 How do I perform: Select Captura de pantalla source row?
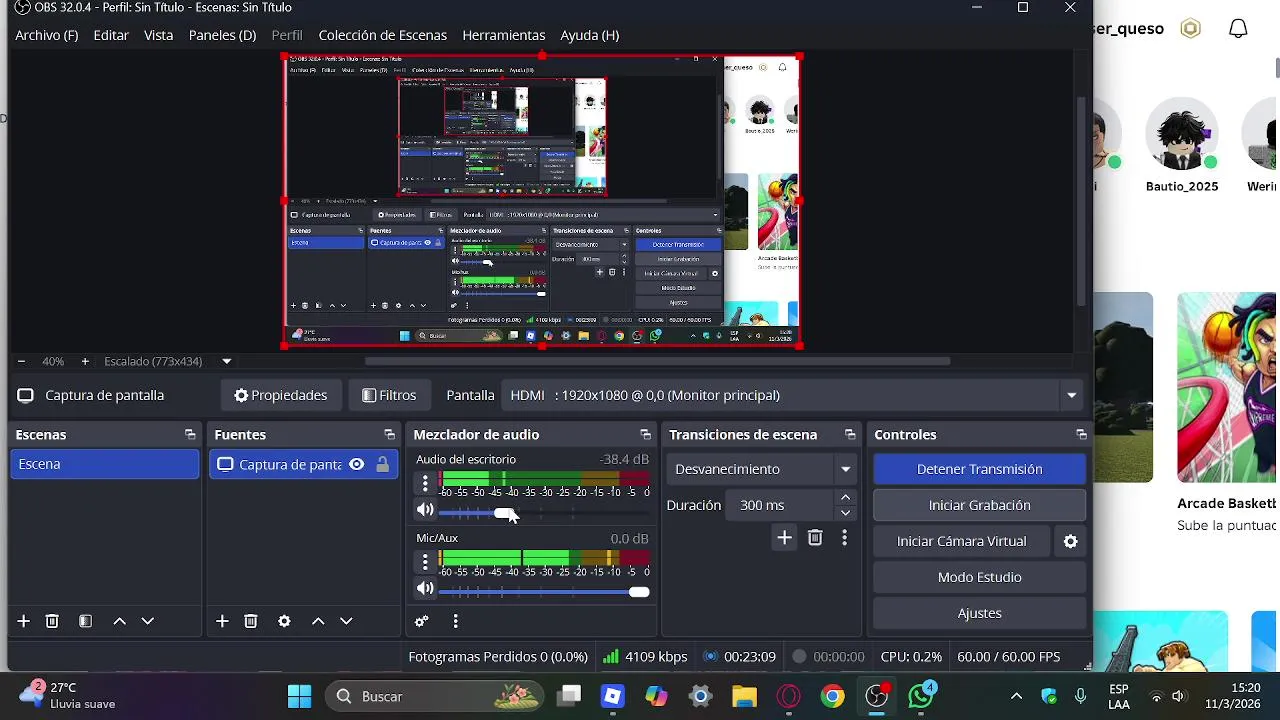coord(303,464)
